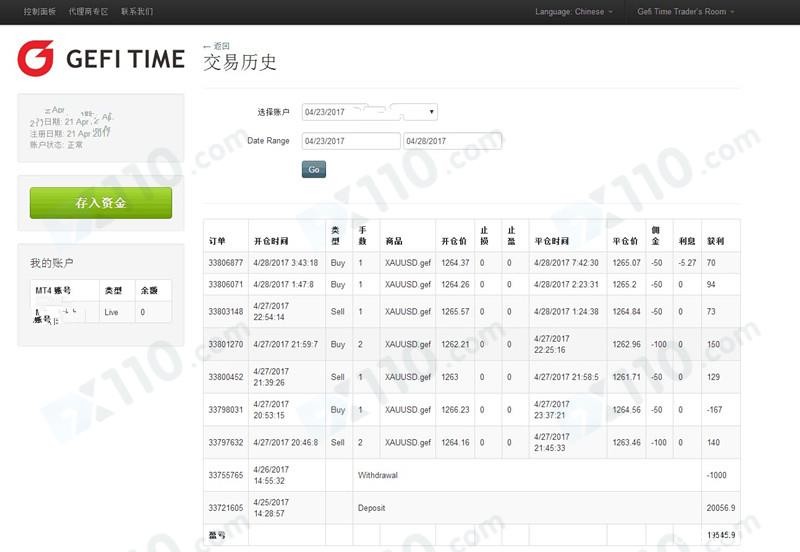Click open time 4/28/2017 3:43:18
The height and width of the screenshot is (552, 800).
286,263
